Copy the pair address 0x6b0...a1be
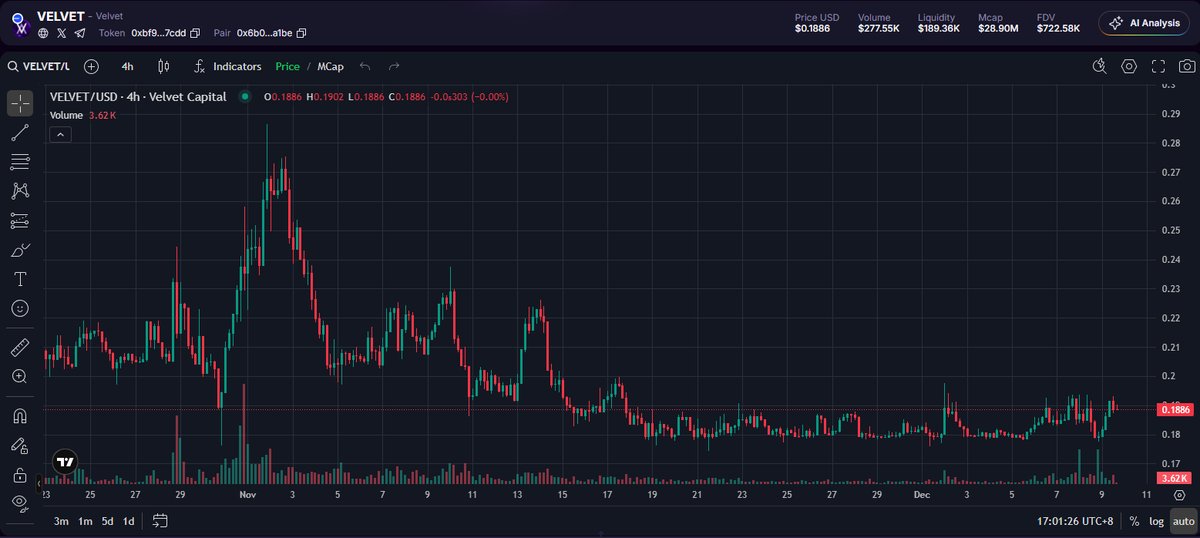1200x538 pixels. 301,33
